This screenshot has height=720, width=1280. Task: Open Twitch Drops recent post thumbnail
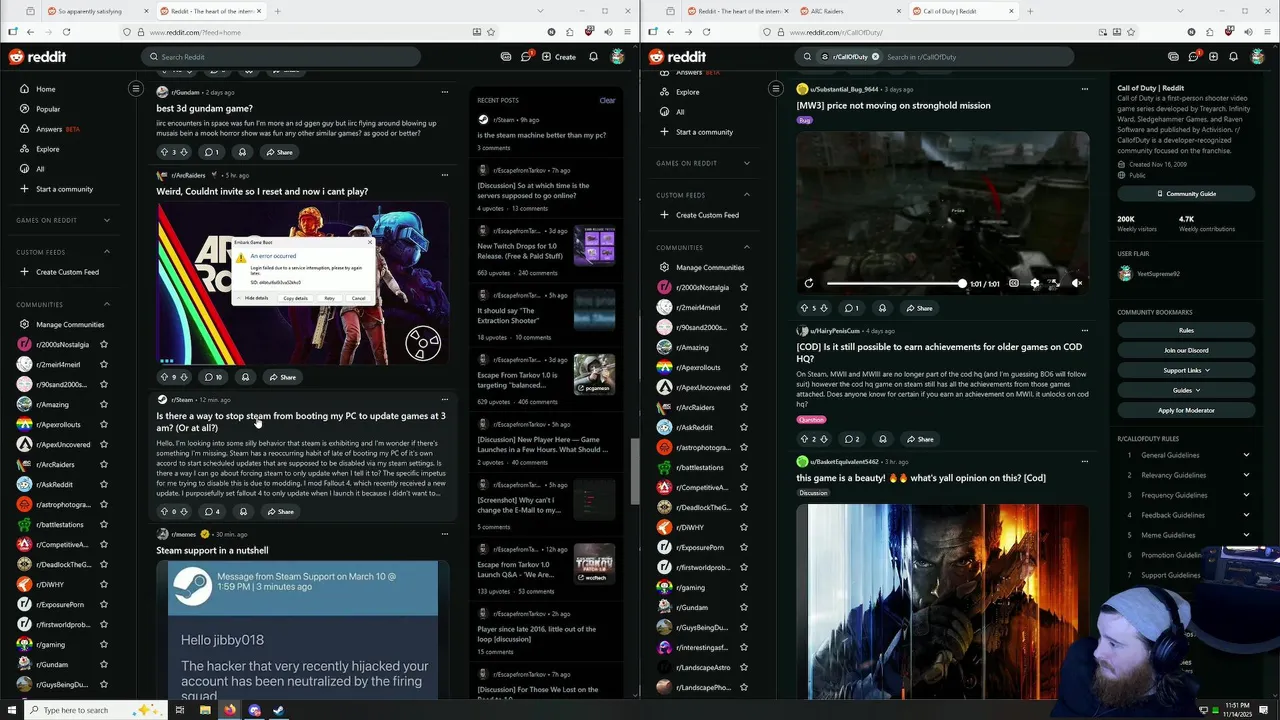click(x=594, y=246)
